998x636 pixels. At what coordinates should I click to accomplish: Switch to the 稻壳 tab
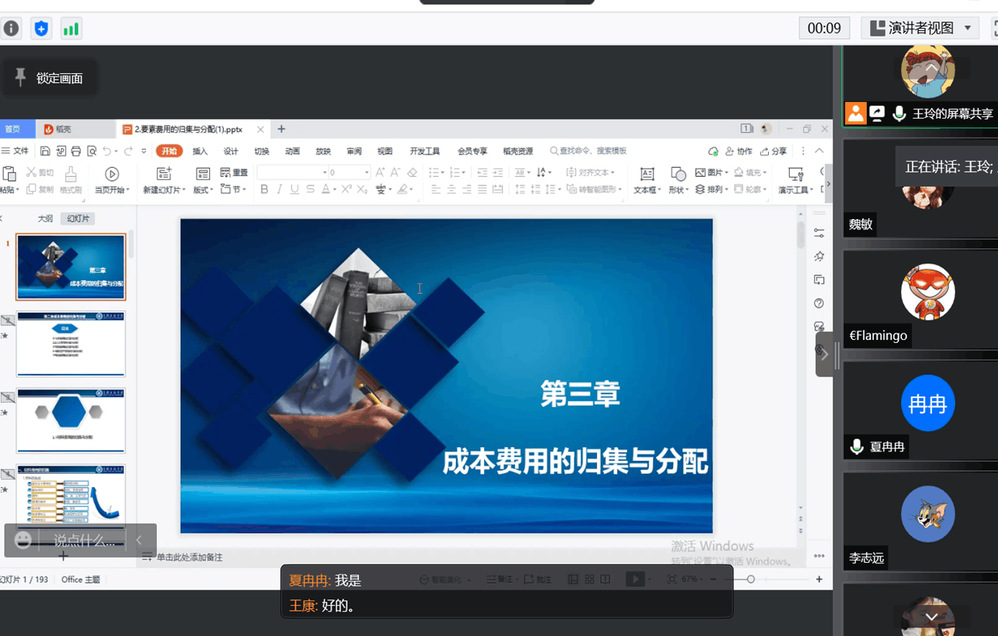pos(58,129)
